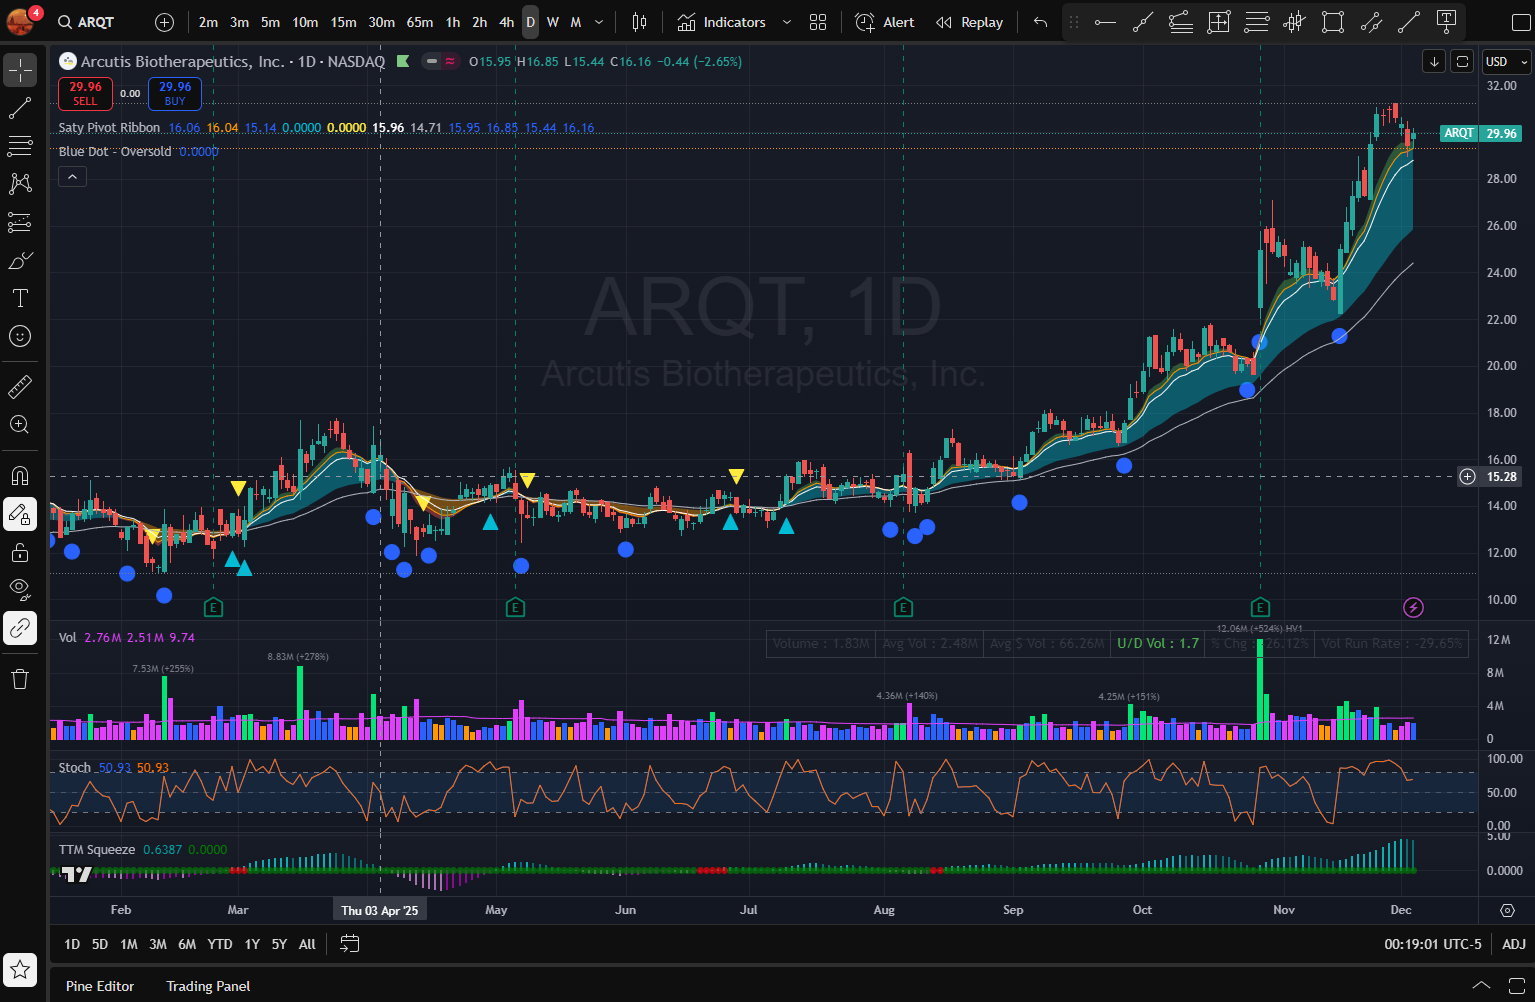Activate the zoom in tool
This screenshot has height=1002, width=1535.
click(x=20, y=424)
